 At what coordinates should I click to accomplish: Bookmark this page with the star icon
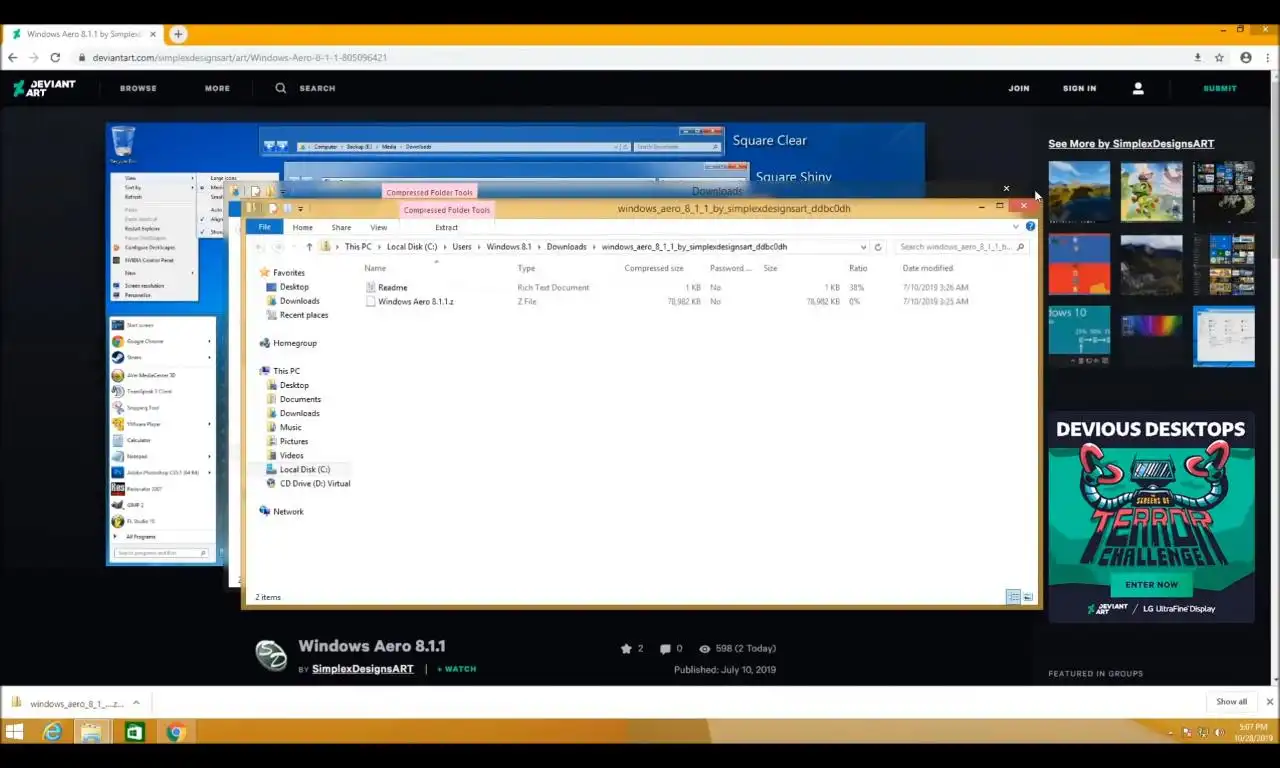click(x=1219, y=58)
